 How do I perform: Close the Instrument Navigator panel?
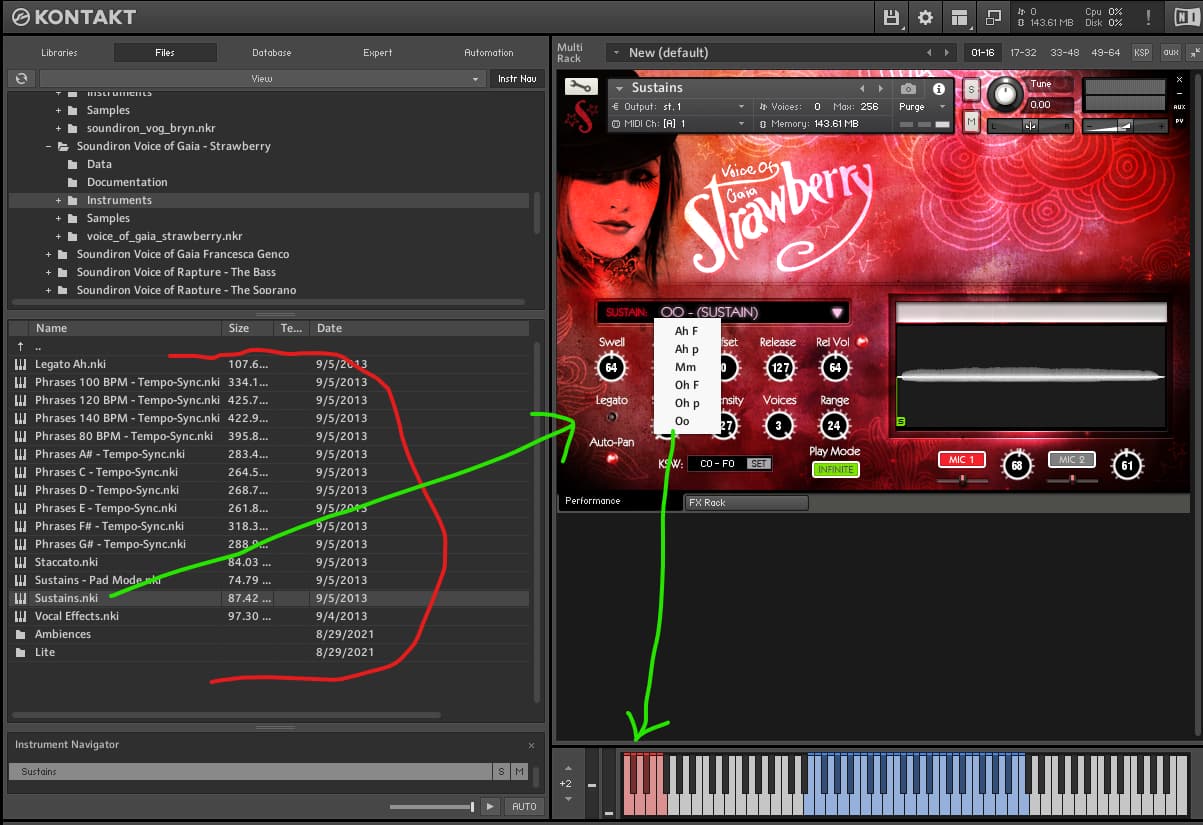click(531, 745)
